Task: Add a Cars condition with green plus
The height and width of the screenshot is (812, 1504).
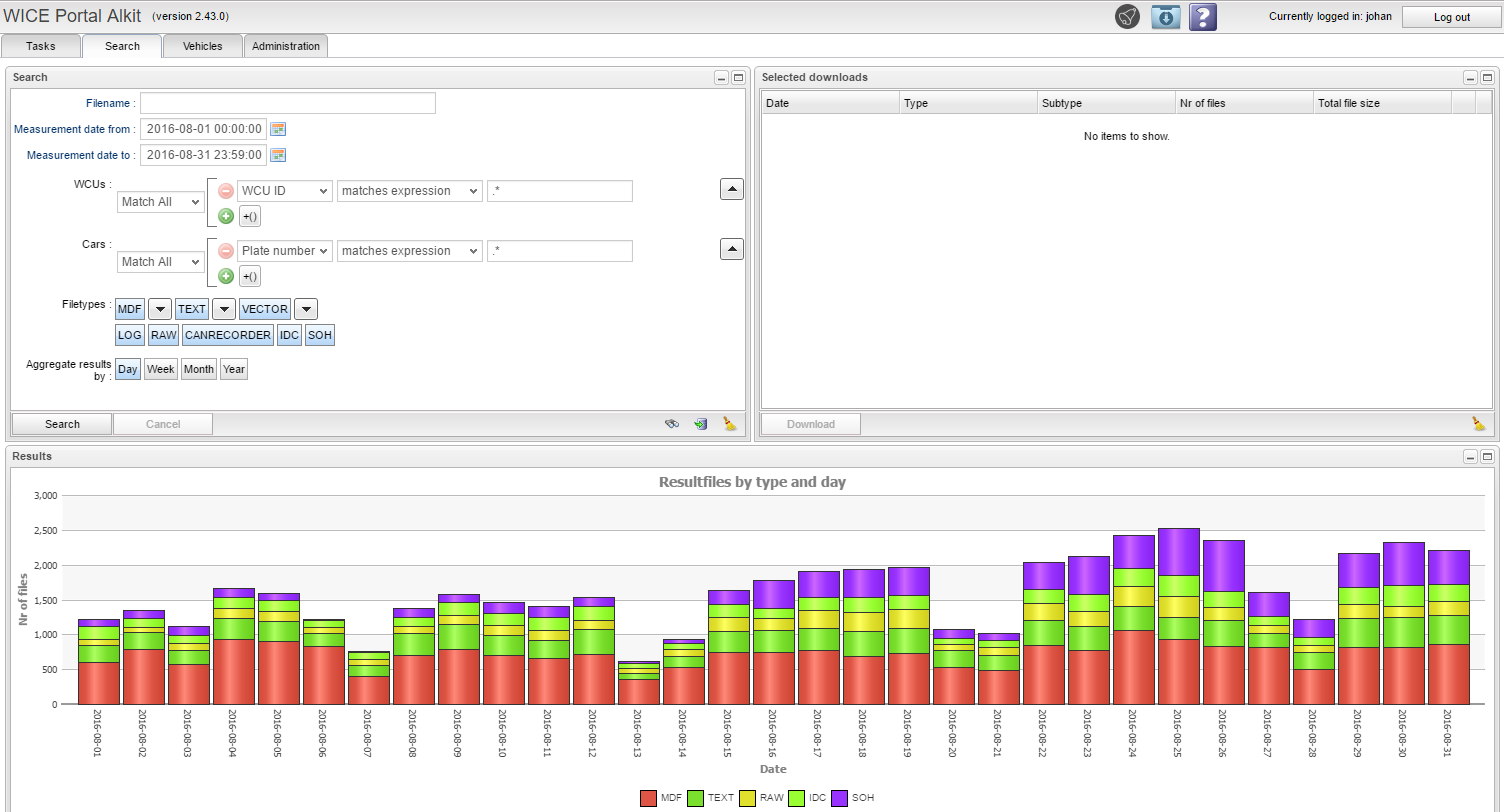Action: 226,277
